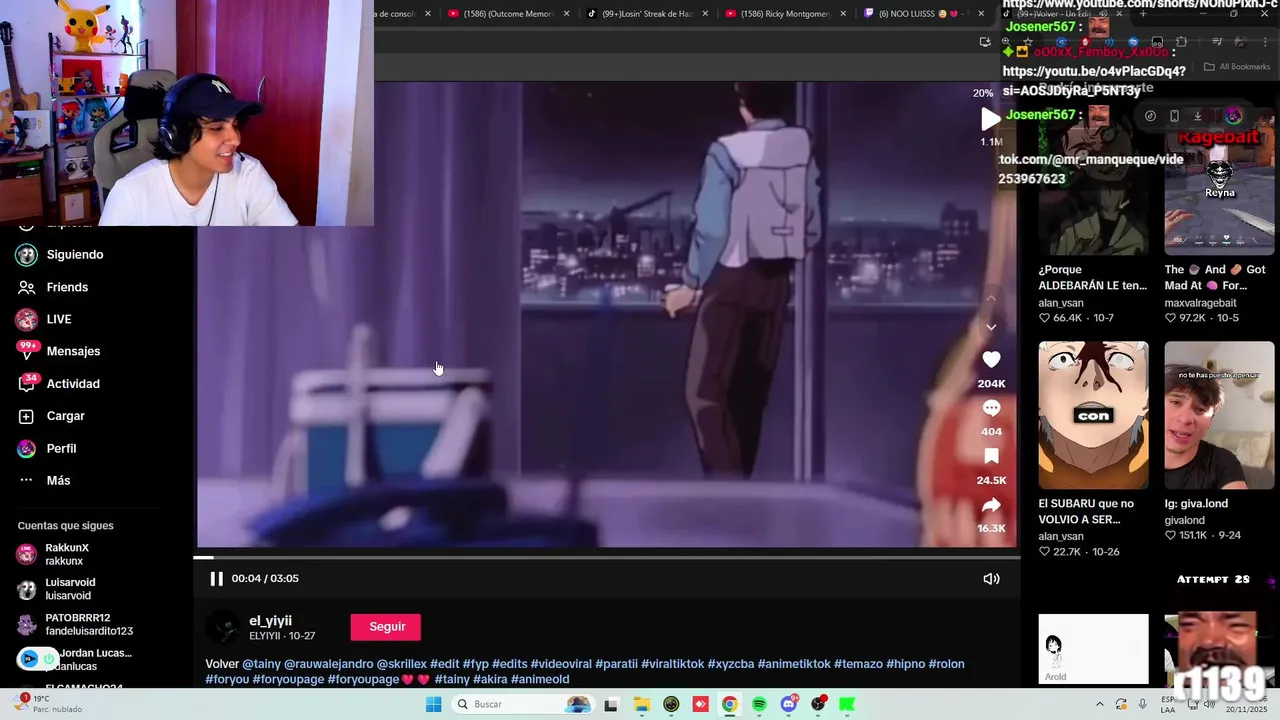This screenshot has width=1280, height=720.
Task: Close the Ricky Montgomery tab
Action: [843, 14]
